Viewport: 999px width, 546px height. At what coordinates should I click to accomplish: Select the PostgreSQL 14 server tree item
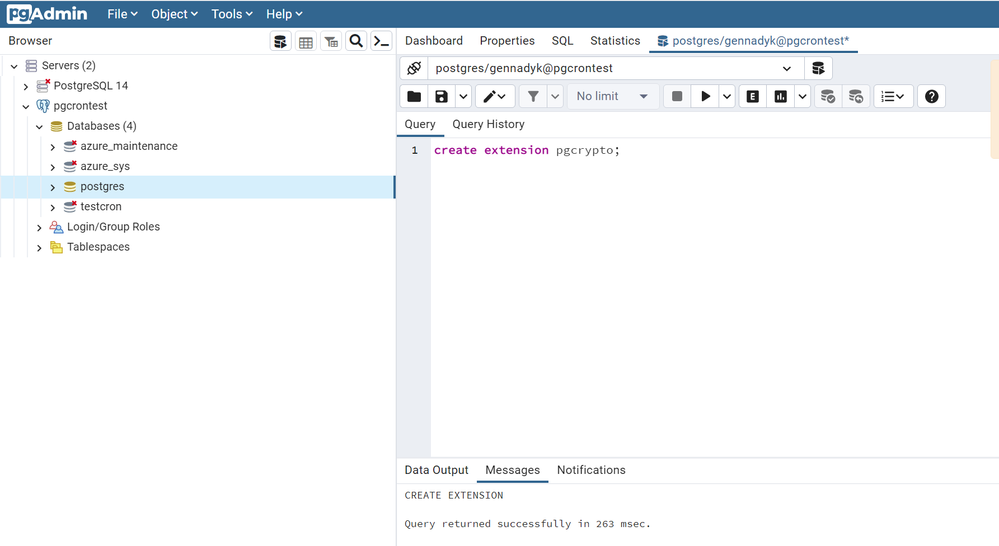point(90,85)
